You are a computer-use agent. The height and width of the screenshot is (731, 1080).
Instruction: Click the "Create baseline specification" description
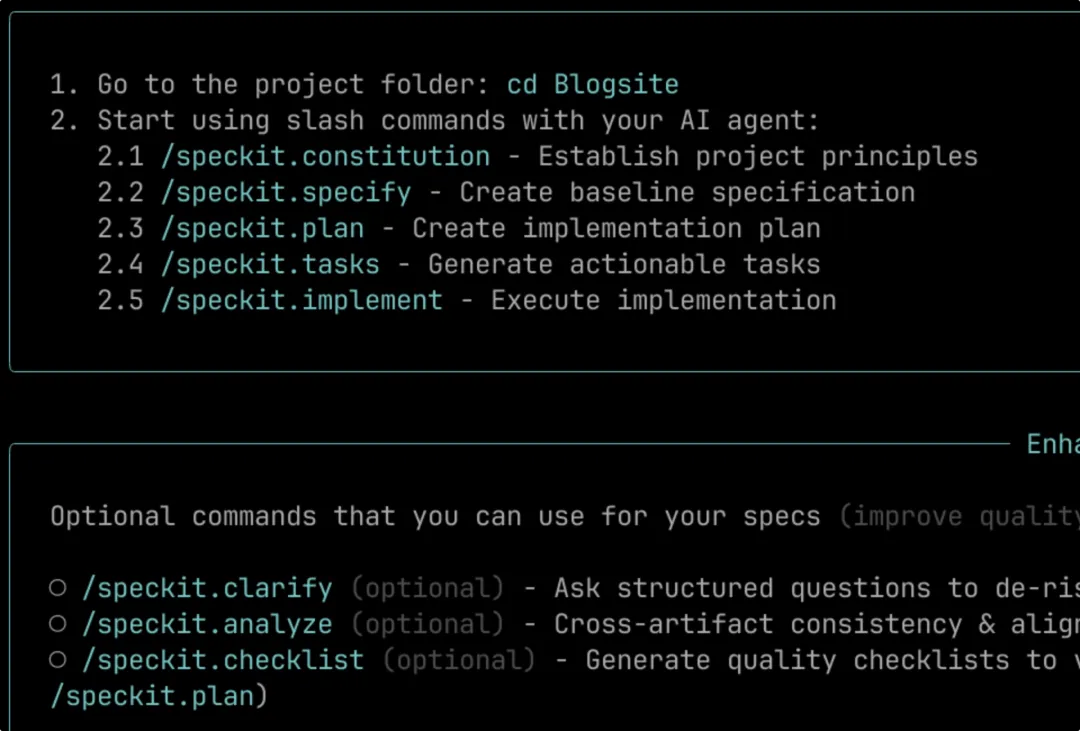tap(687, 193)
